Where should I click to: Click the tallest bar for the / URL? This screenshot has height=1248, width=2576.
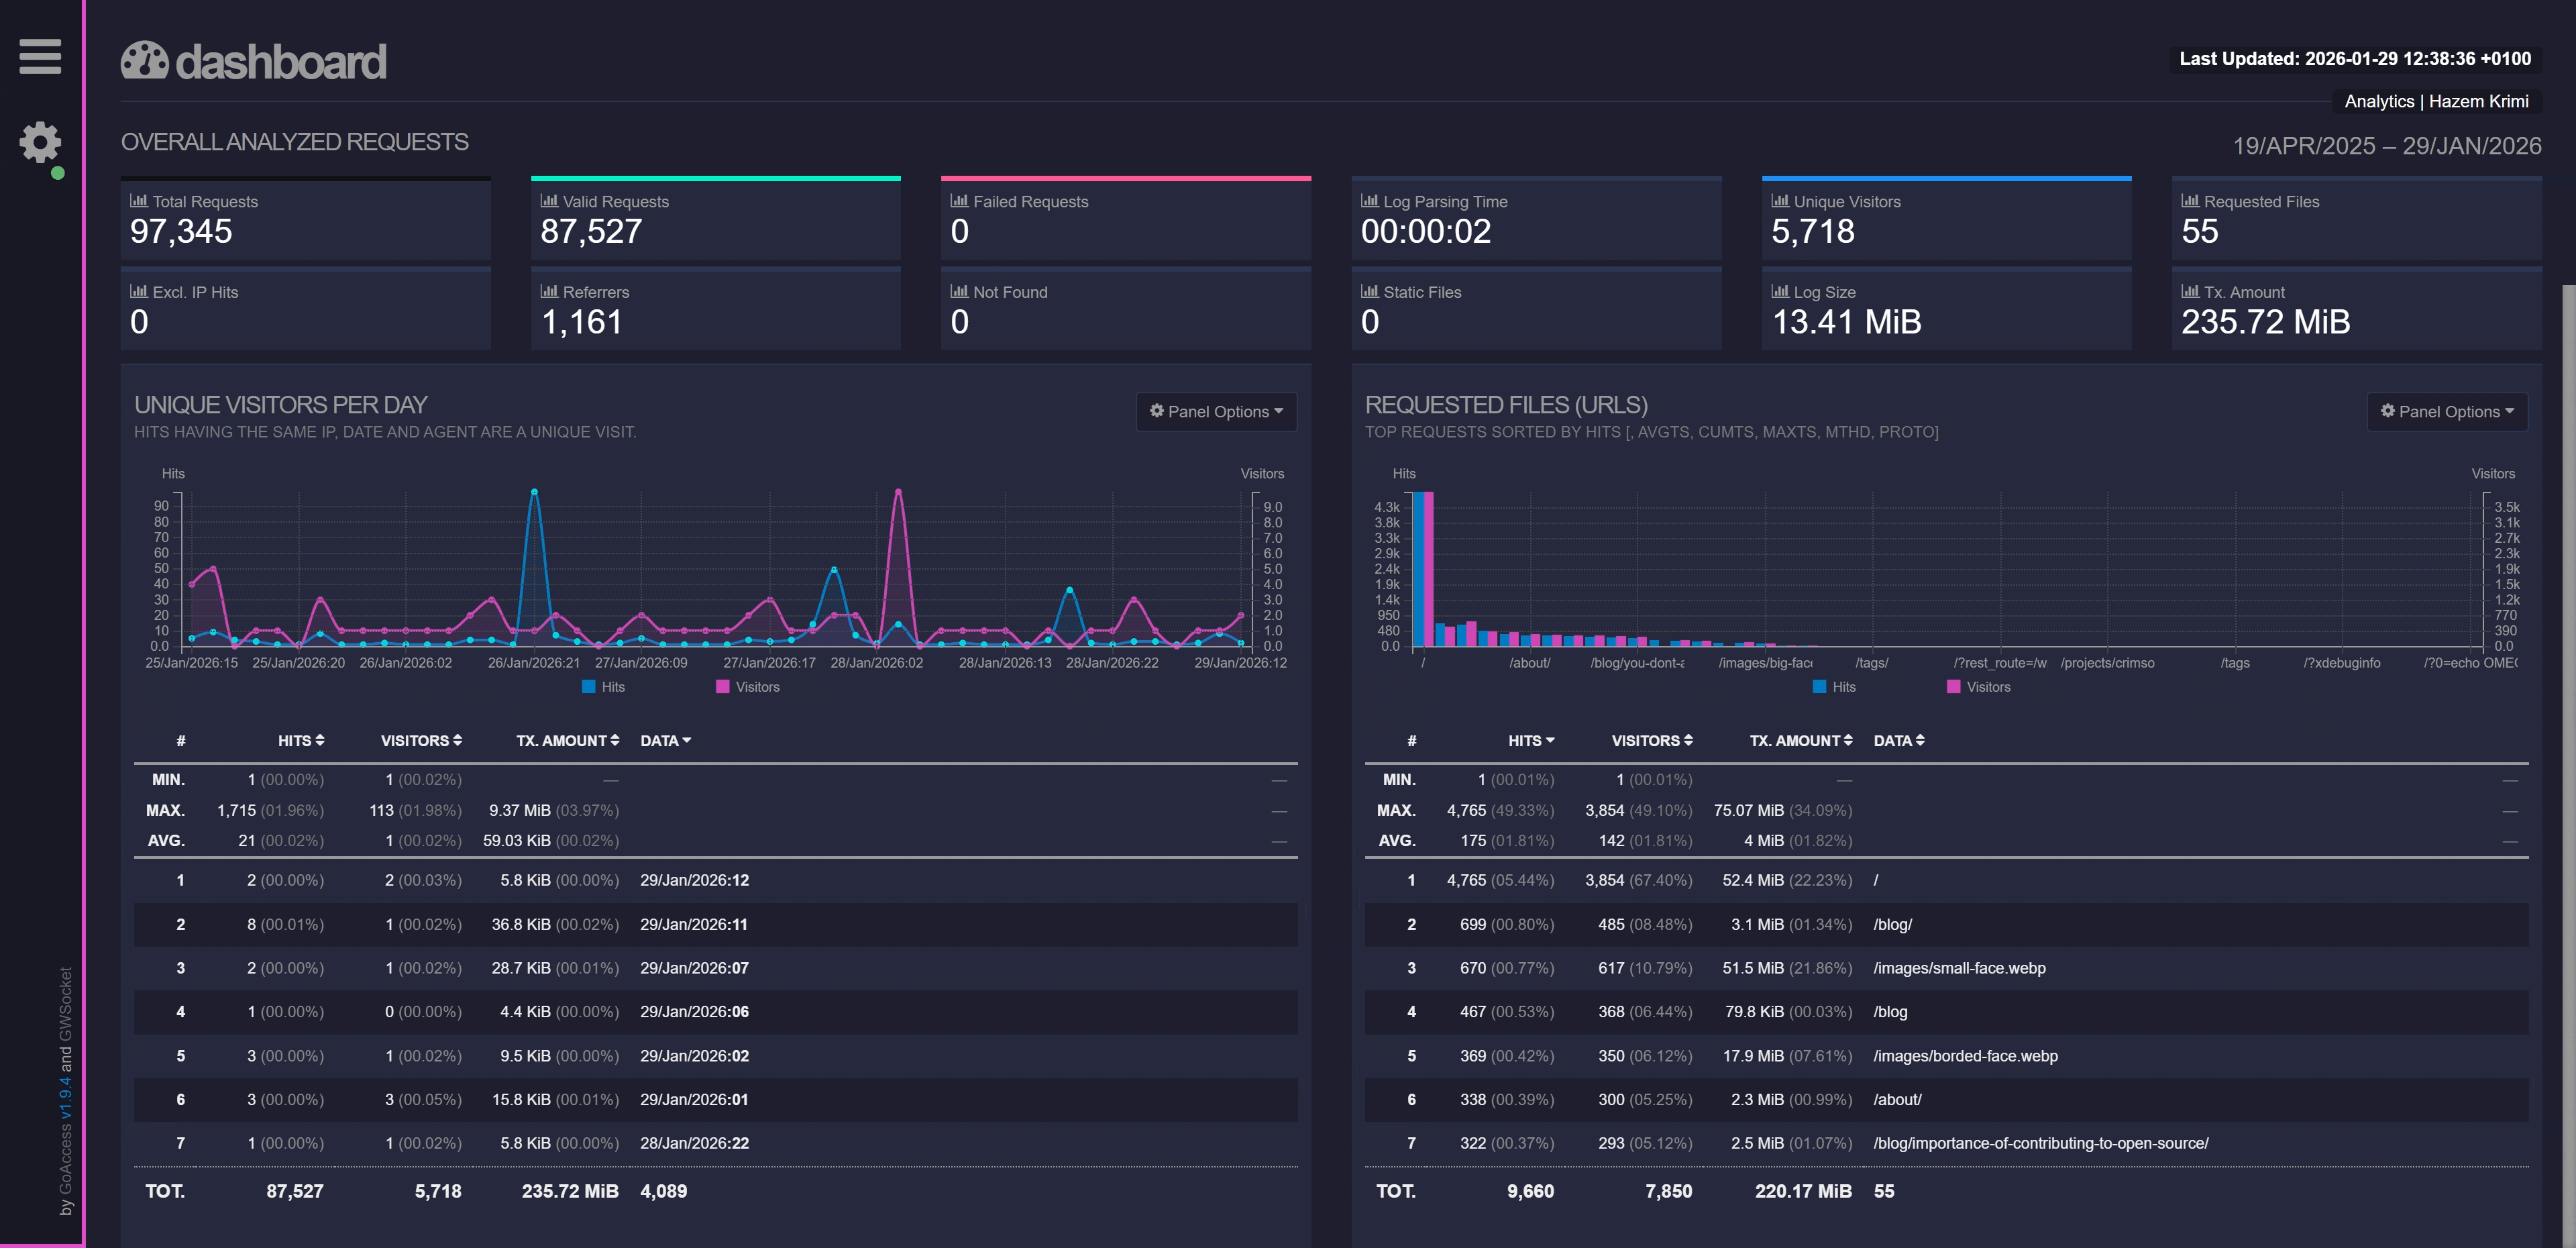pyautogui.click(x=1418, y=569)
